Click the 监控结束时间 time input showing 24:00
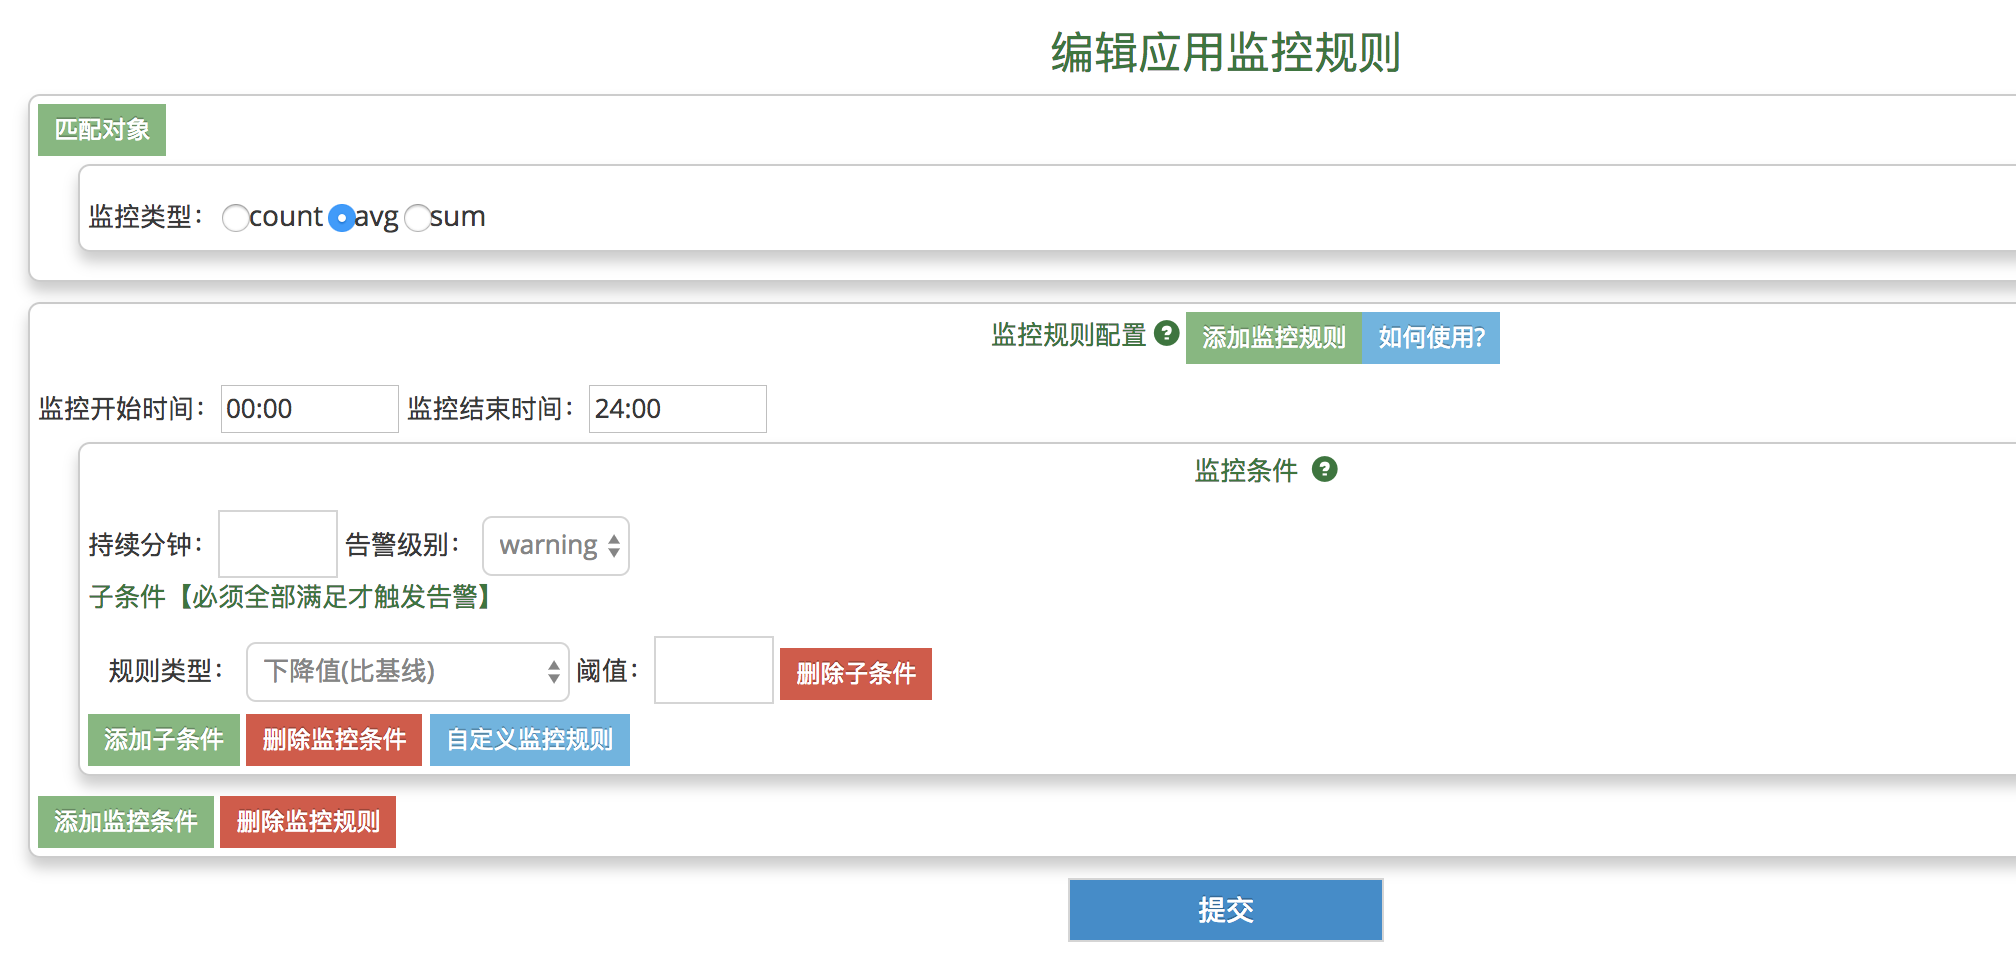The width and height of the screenshot is (2016, 980). tap(677, 408)
